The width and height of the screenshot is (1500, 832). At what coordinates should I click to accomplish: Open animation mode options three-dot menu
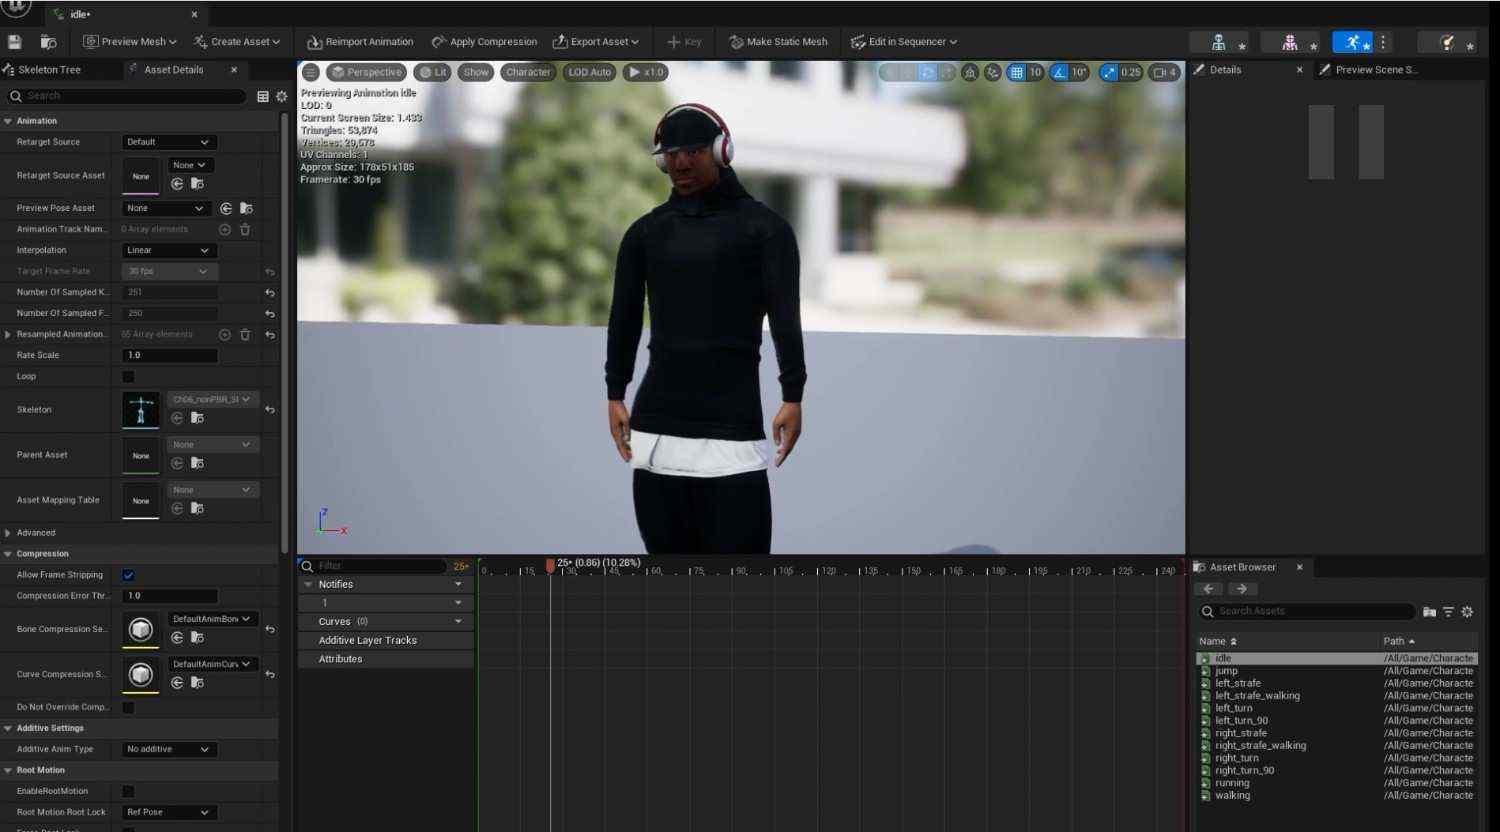coord(1383,42)
